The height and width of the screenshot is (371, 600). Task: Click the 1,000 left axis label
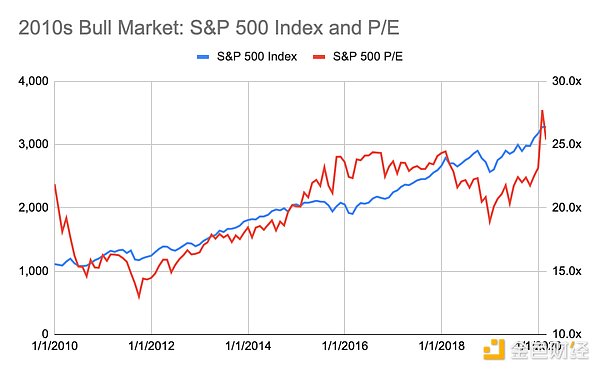point(34,271)
